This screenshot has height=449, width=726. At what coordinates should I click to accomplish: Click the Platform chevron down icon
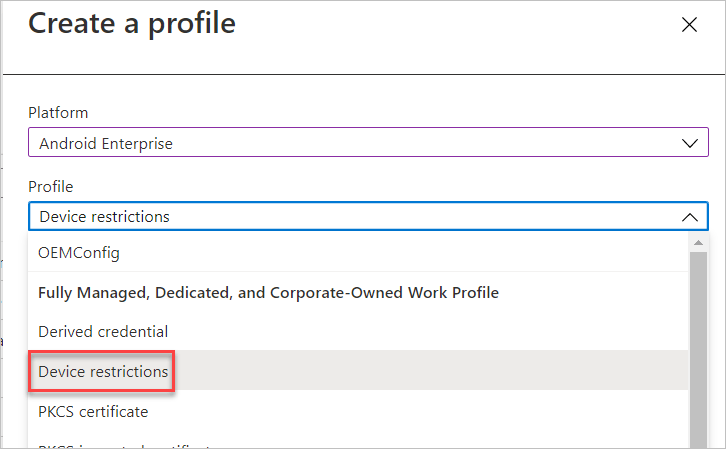(x=690, y=143)
